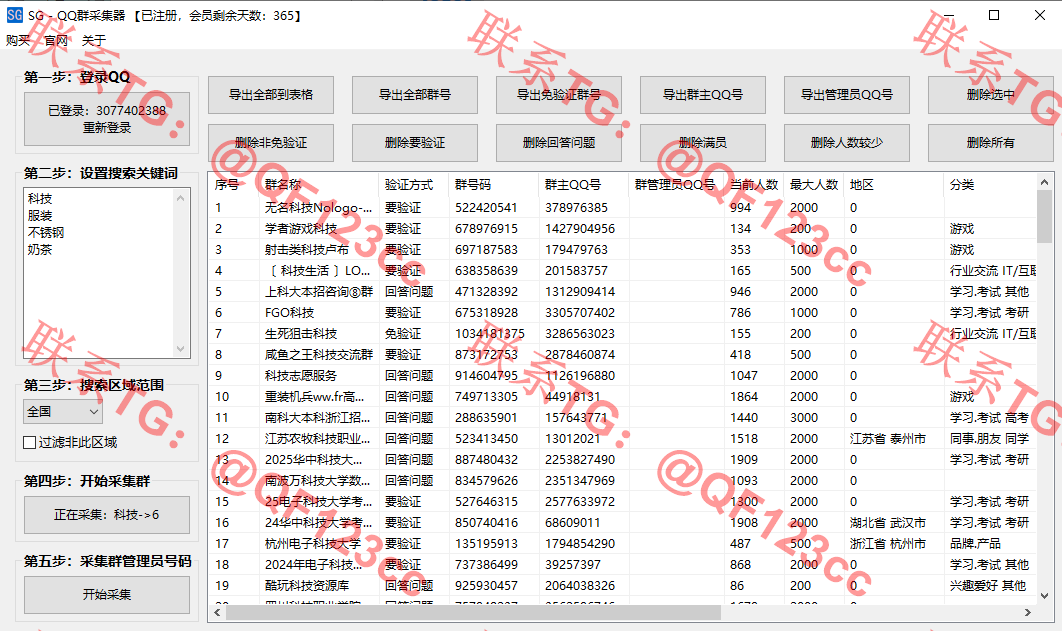The image size is (1062, 631).
Task: Select group row 杭州电子科技大学
Action: coord(623,544)
